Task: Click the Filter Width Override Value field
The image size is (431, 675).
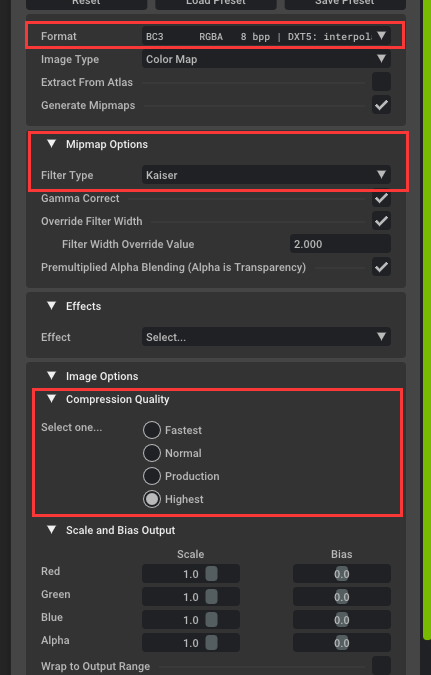Action: coord(340,244)
